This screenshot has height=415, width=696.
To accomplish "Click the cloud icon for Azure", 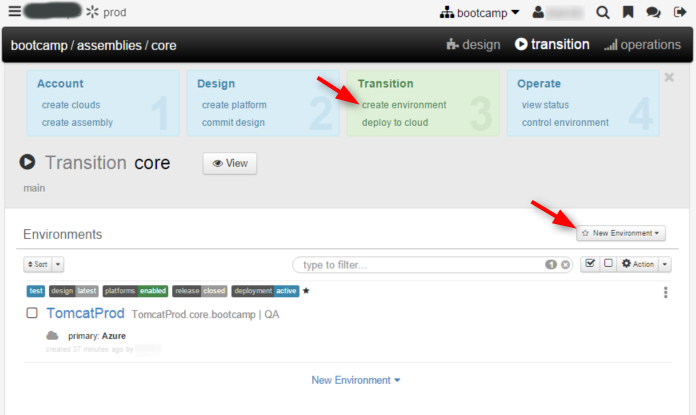I will pyautogui.click(x=52, y=335).
